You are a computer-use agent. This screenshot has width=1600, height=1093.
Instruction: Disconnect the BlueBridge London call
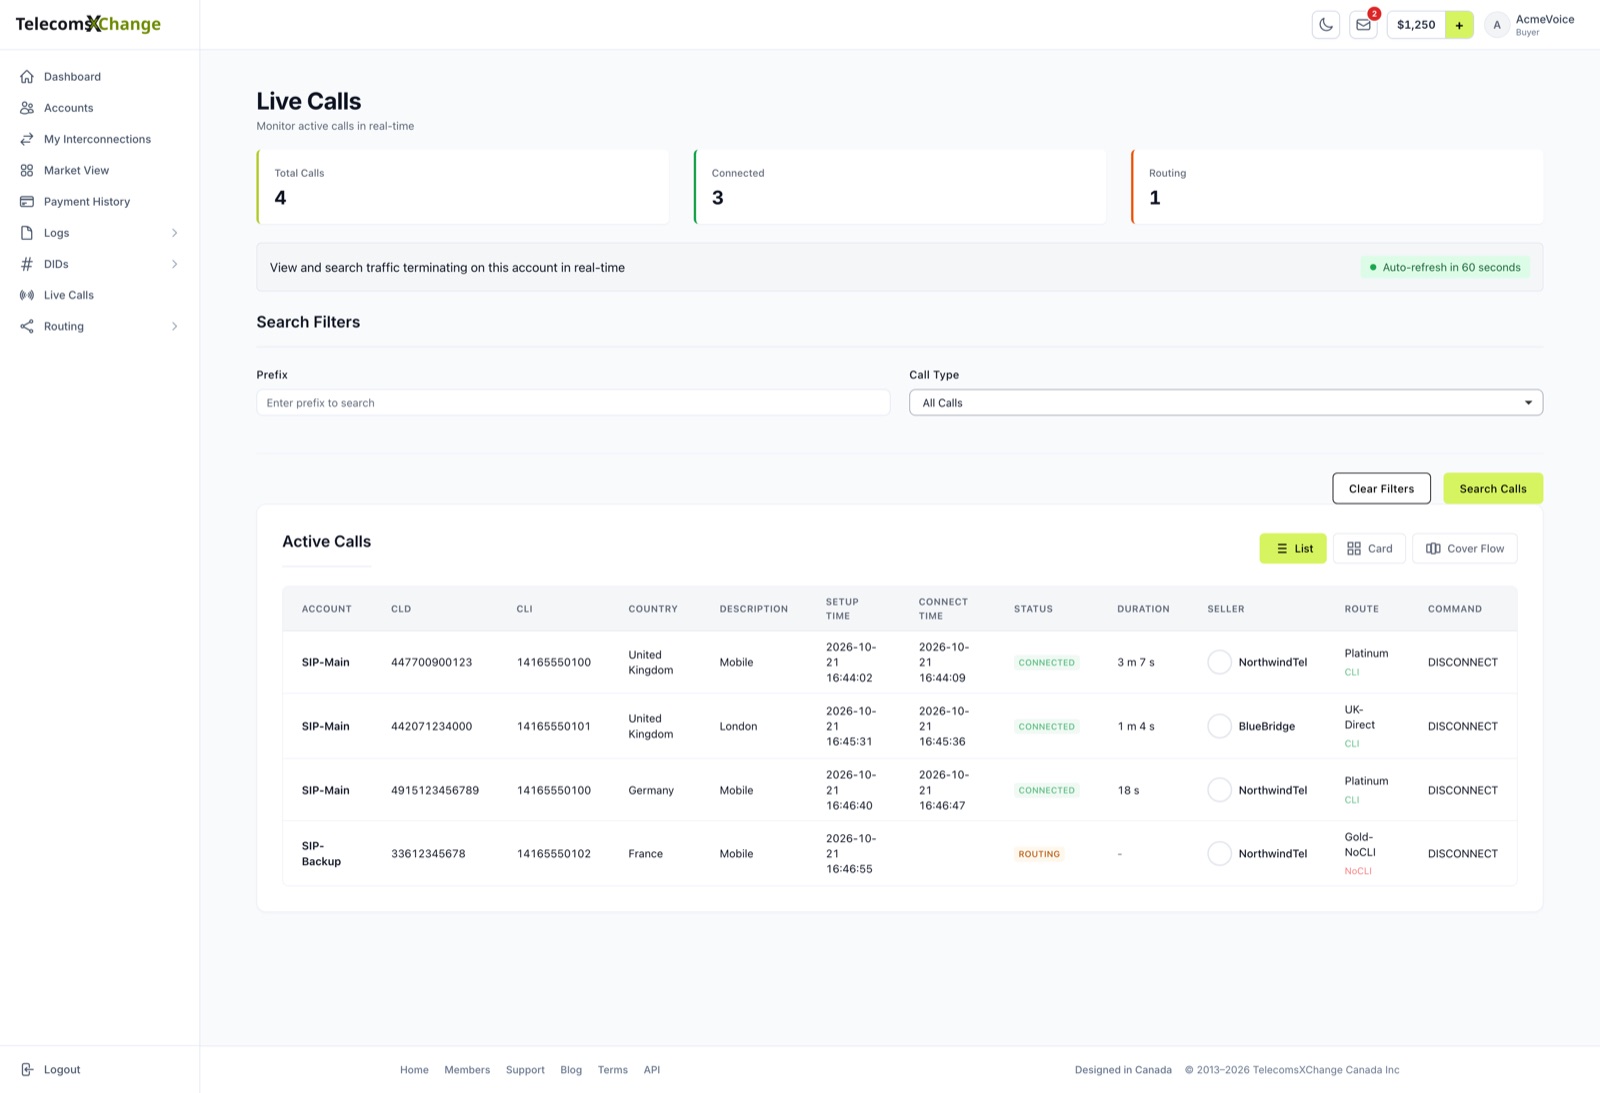1462,726
